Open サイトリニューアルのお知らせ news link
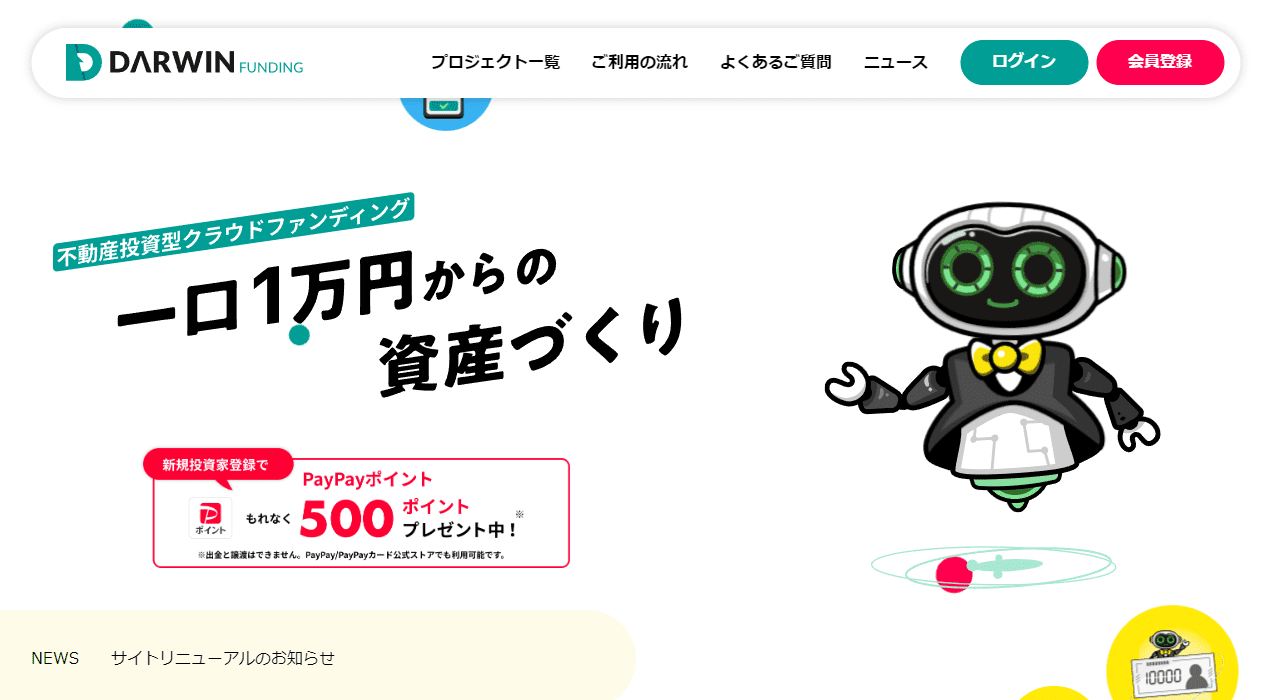This screenshot has height=700, width=1262. tap(223, 658)
